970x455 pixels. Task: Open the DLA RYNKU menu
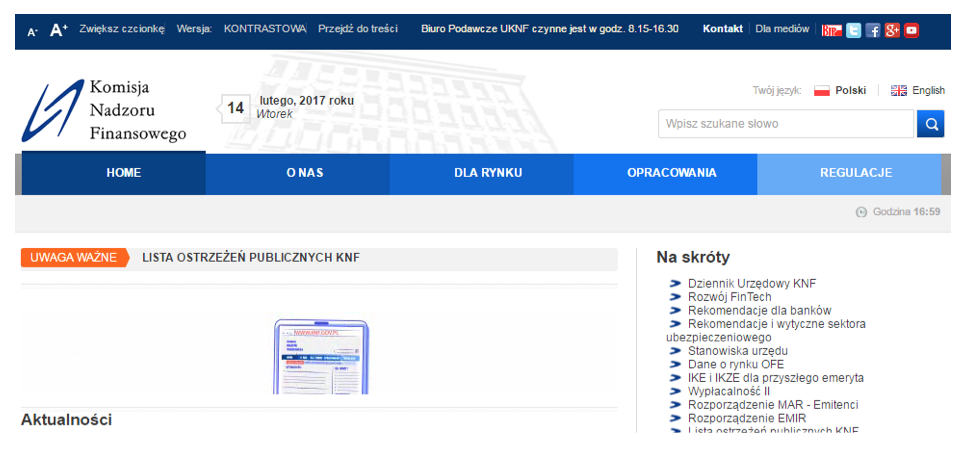[x=481, y=173]
